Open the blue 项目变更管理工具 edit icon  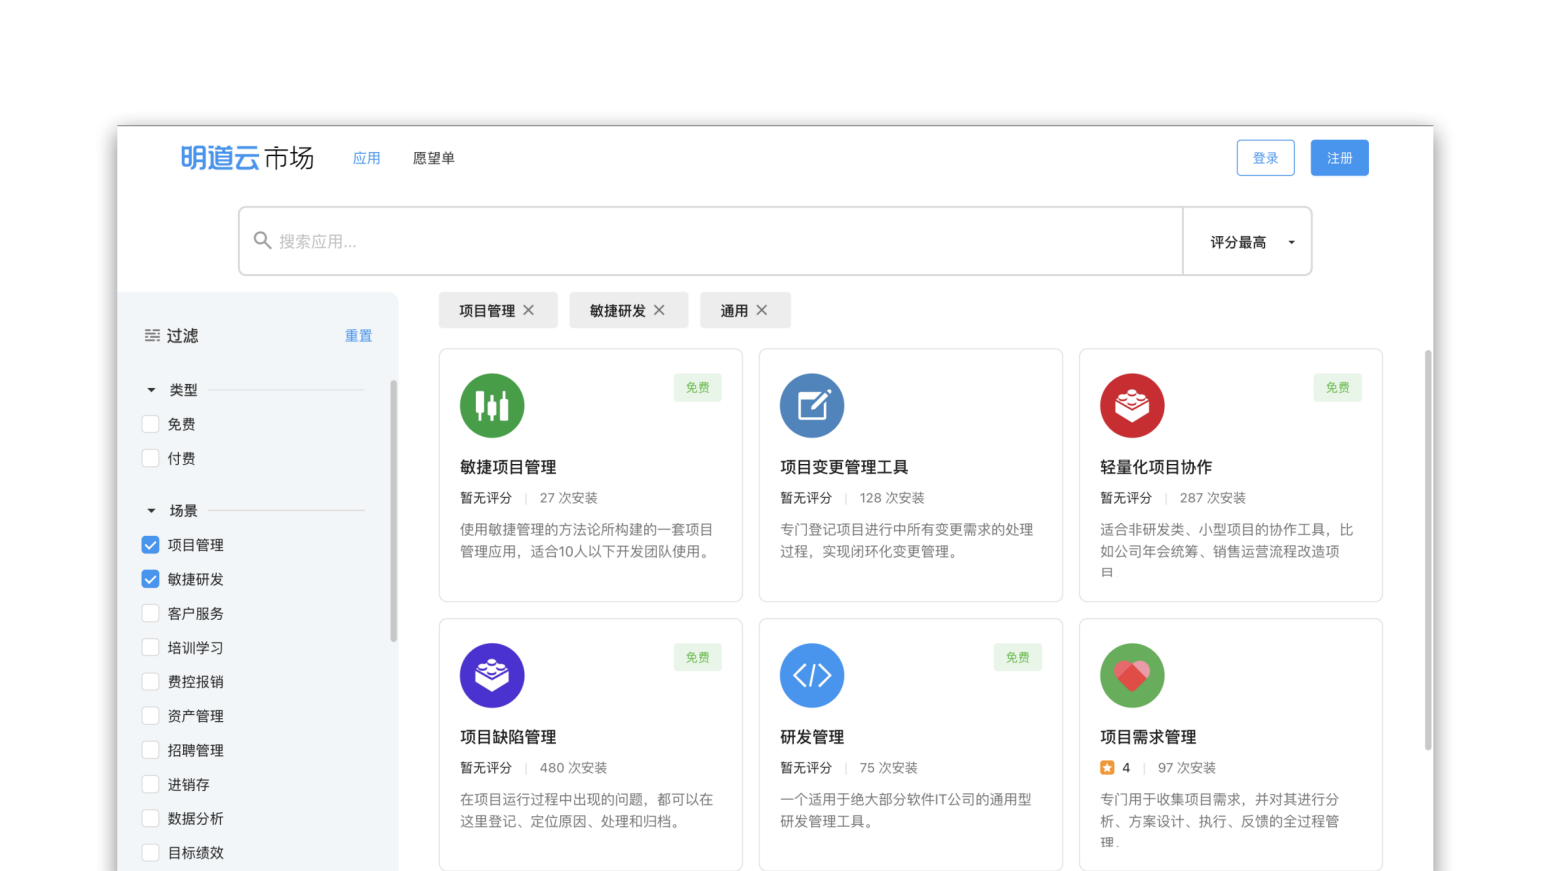pos(812,406)
